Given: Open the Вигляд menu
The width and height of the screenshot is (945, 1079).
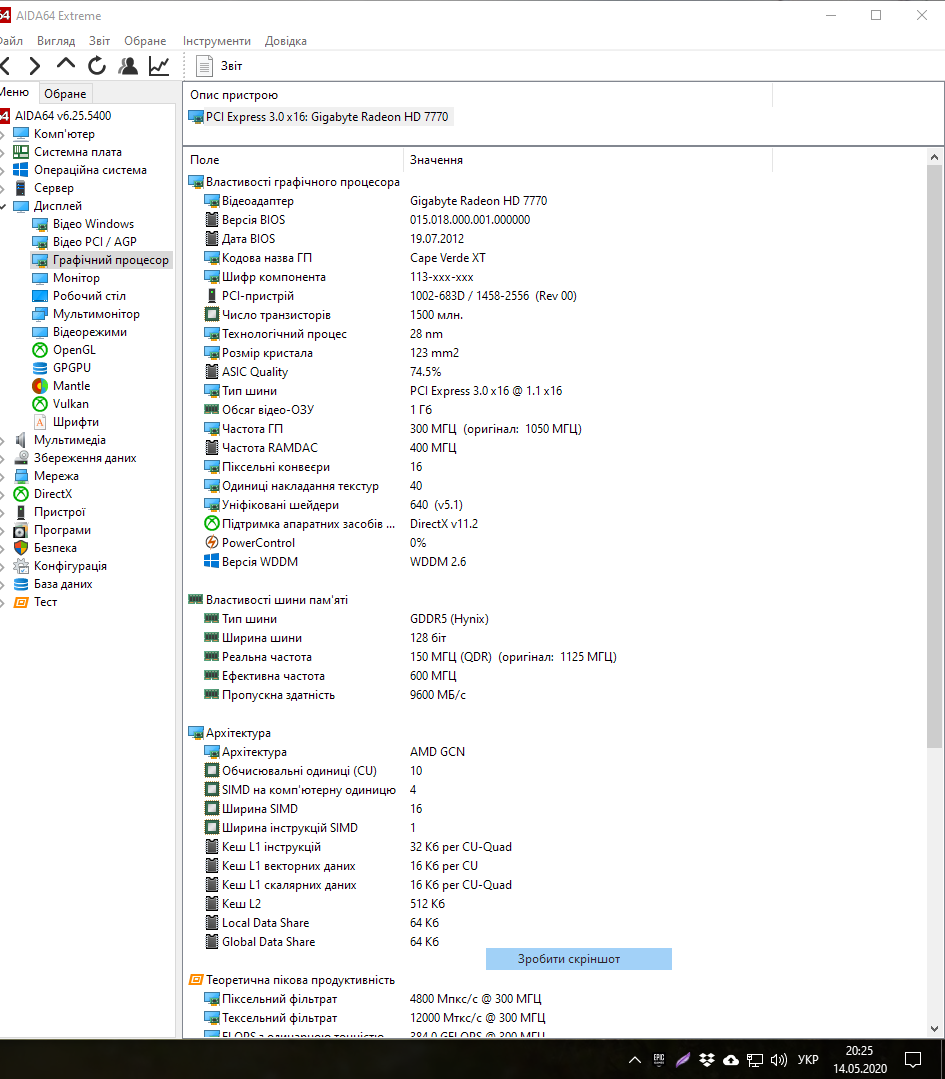Looking at the screenshot, I should pos(56,41).
